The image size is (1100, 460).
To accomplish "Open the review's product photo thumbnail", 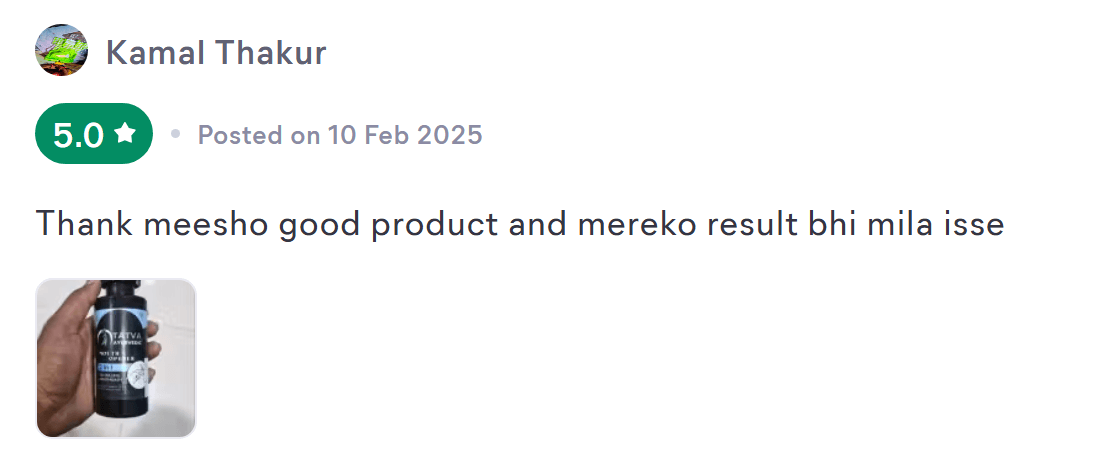I will [x=116, y=358].
